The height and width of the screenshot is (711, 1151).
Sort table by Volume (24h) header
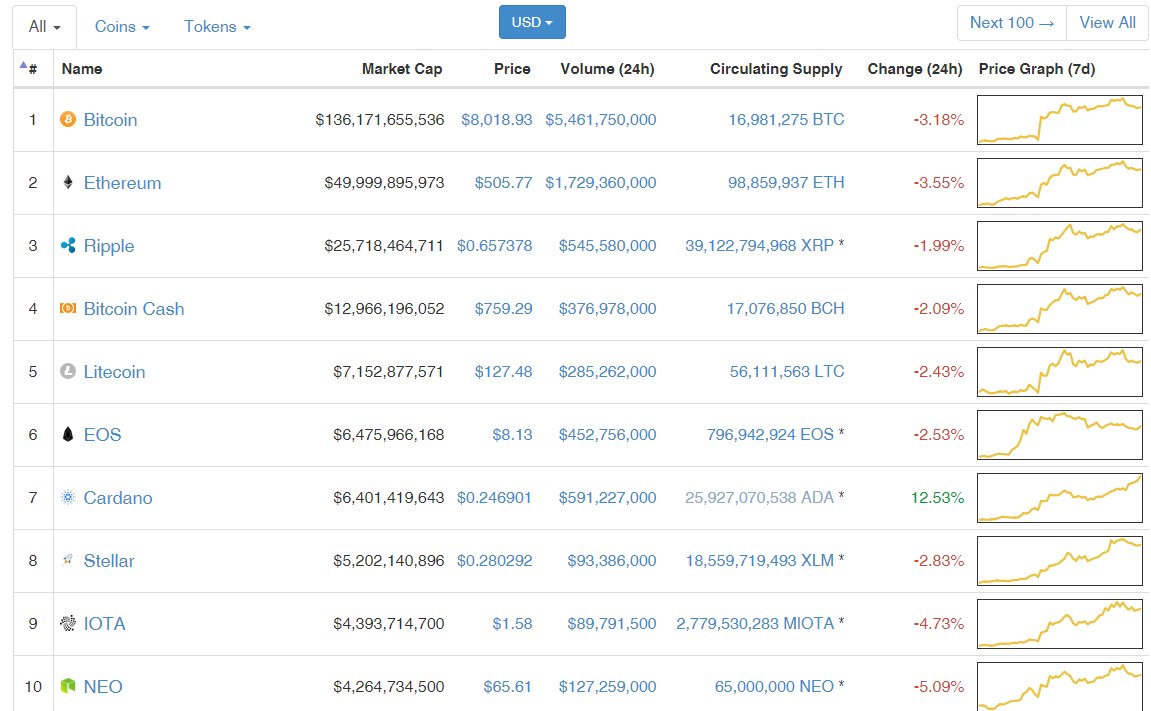(x=607, y=69)
